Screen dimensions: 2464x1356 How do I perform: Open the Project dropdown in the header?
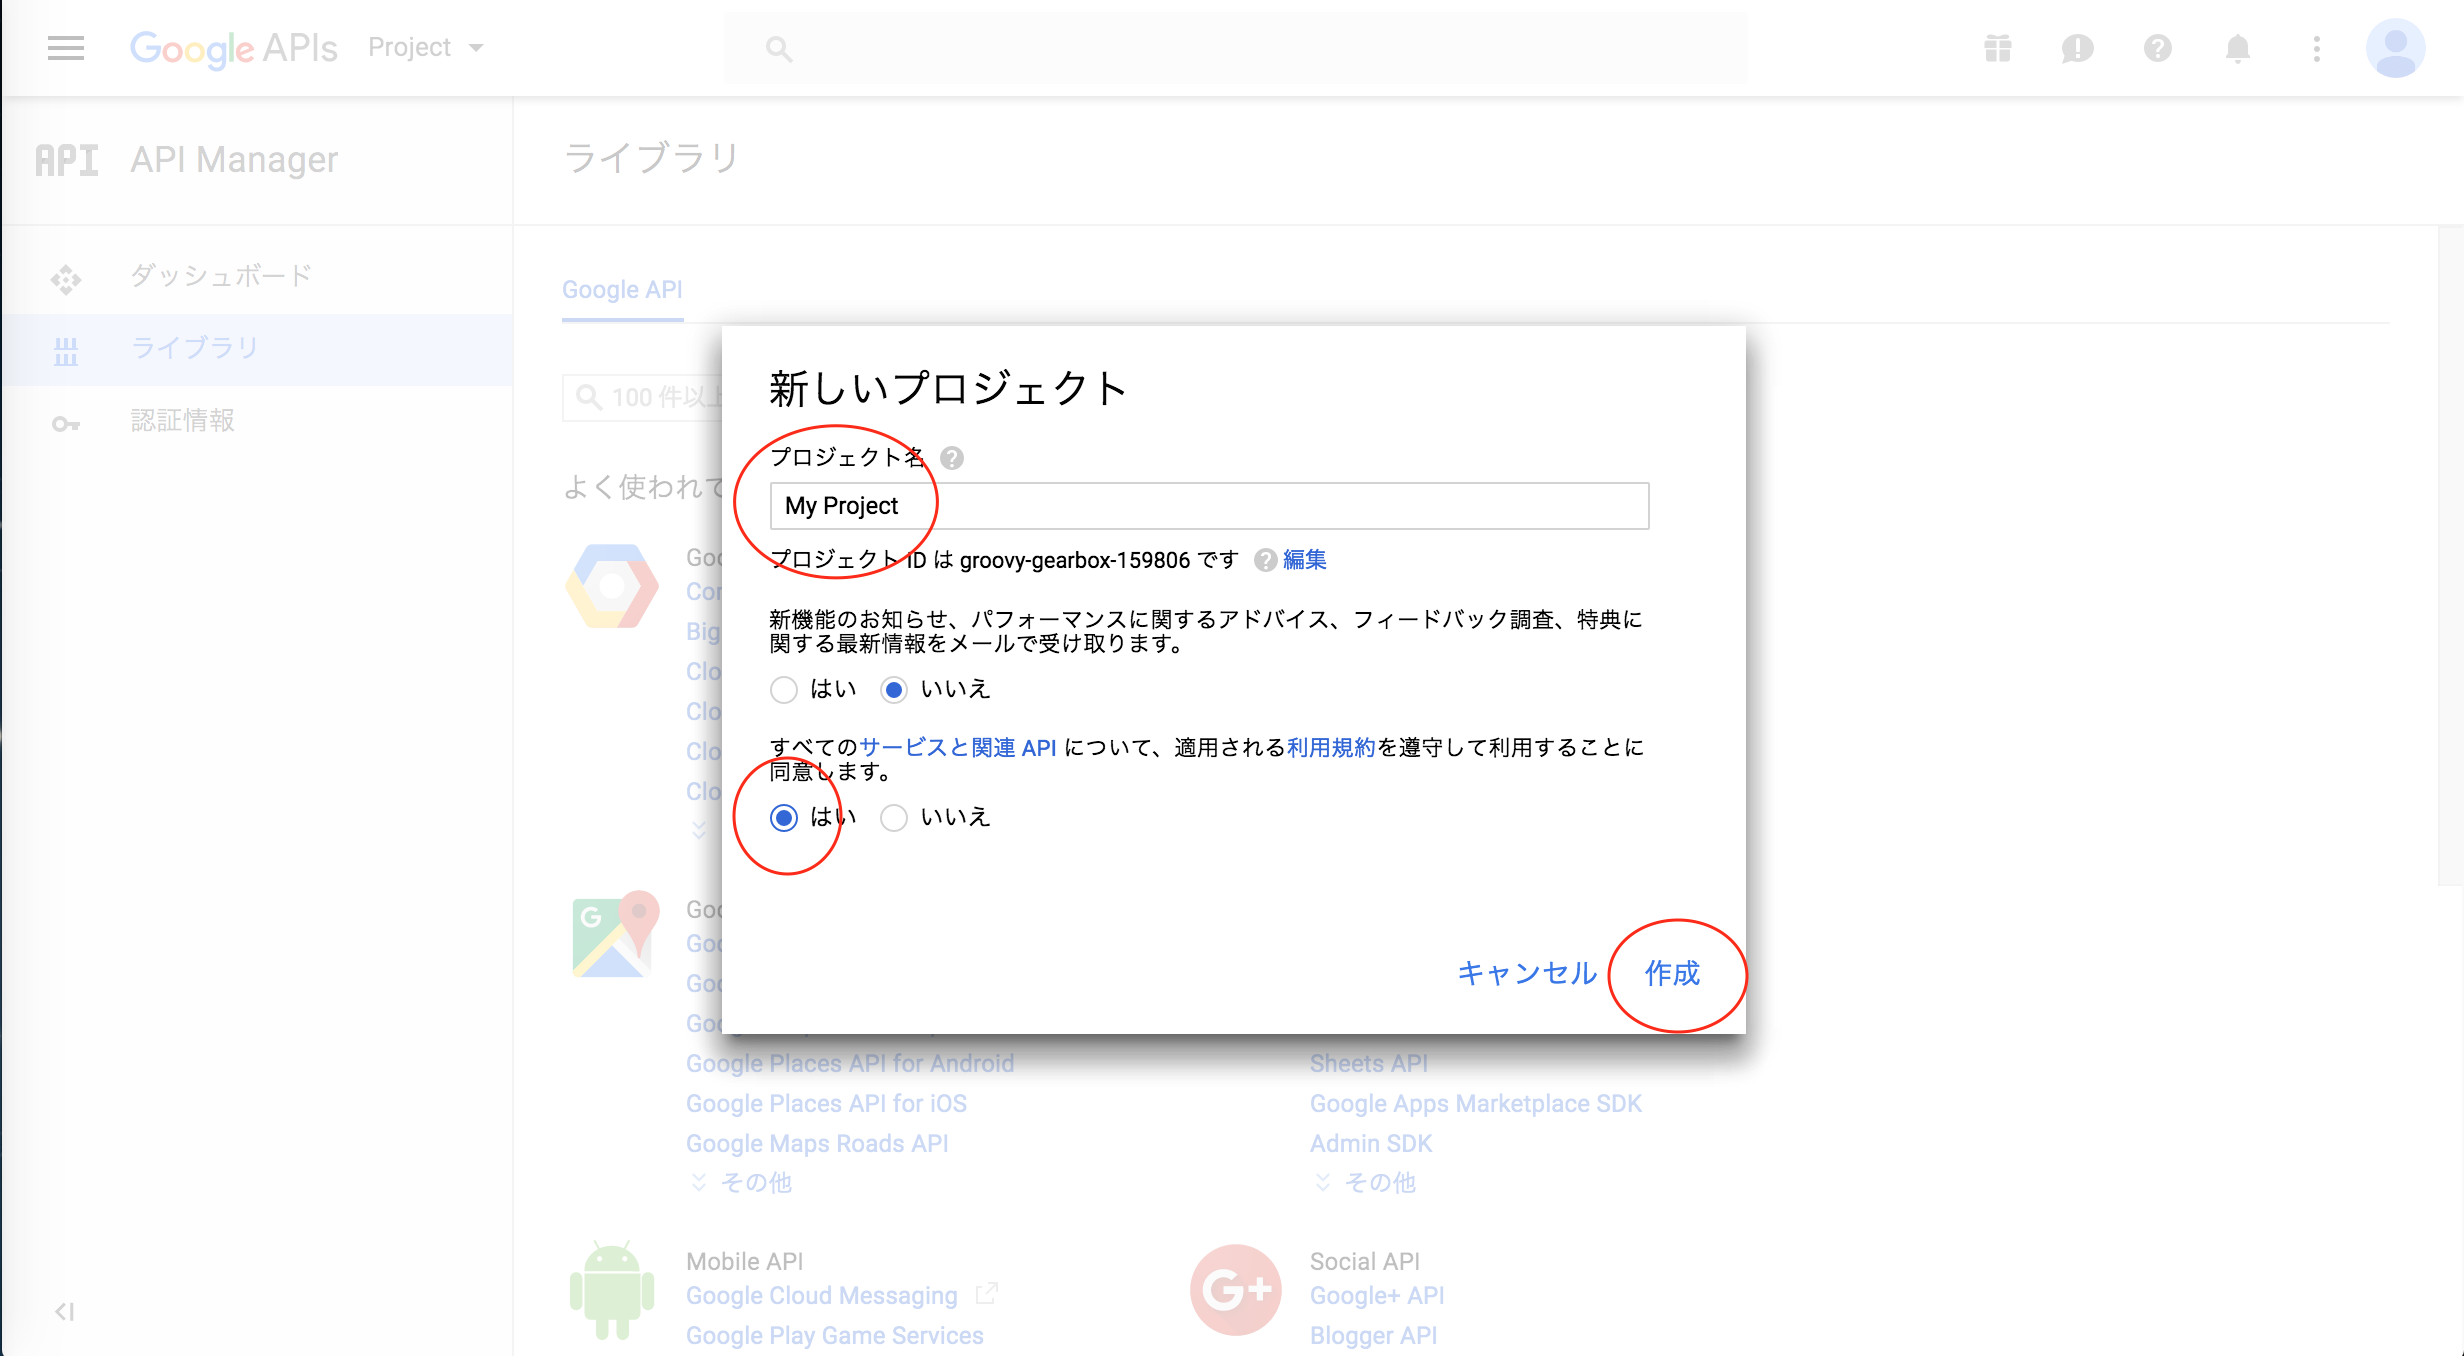click(425, 47)
